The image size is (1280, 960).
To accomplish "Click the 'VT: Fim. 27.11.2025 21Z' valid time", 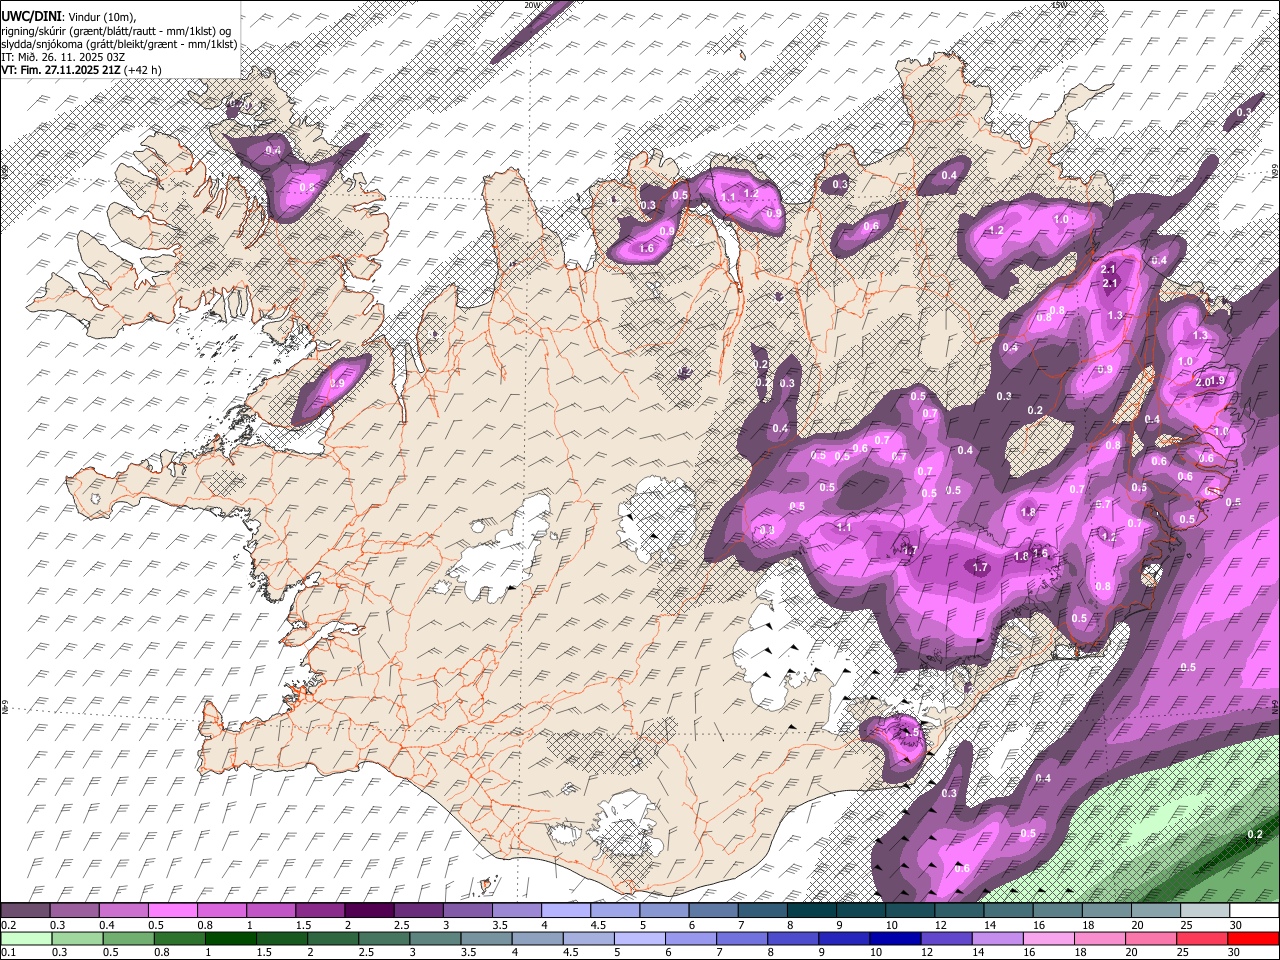I will [60, 70].
